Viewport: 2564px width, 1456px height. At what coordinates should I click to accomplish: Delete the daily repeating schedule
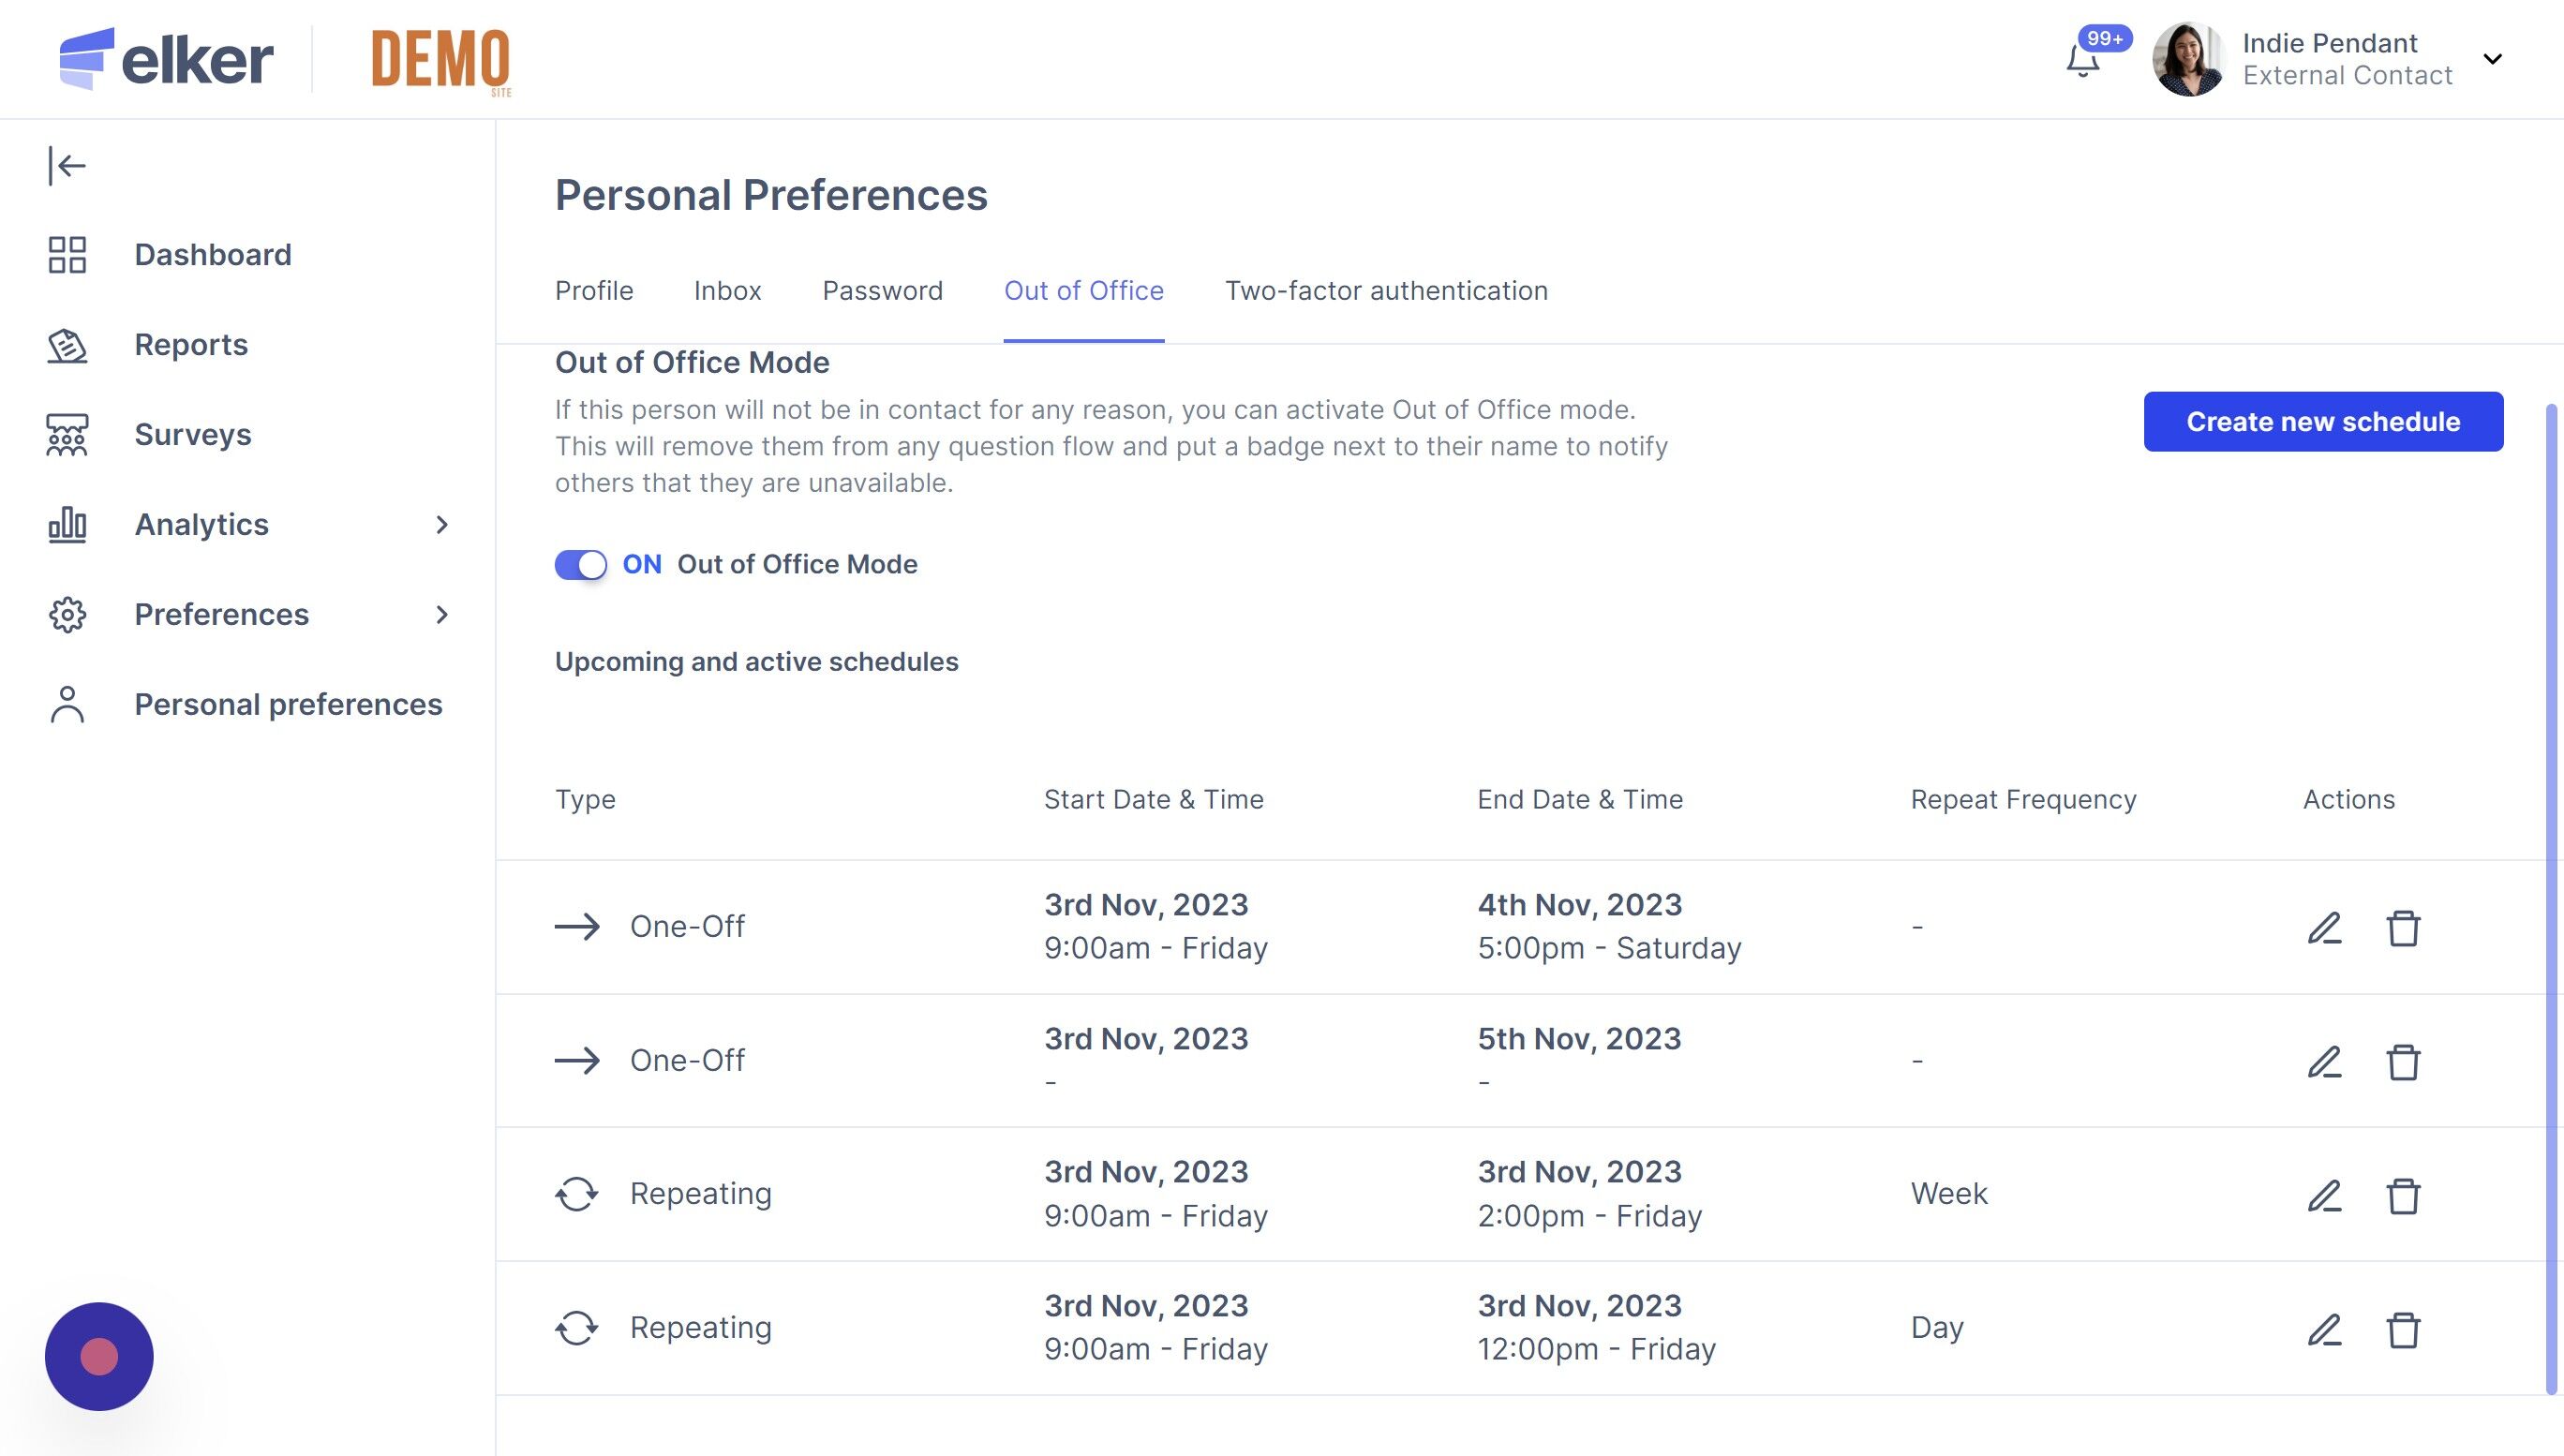click(2403, 1329)
